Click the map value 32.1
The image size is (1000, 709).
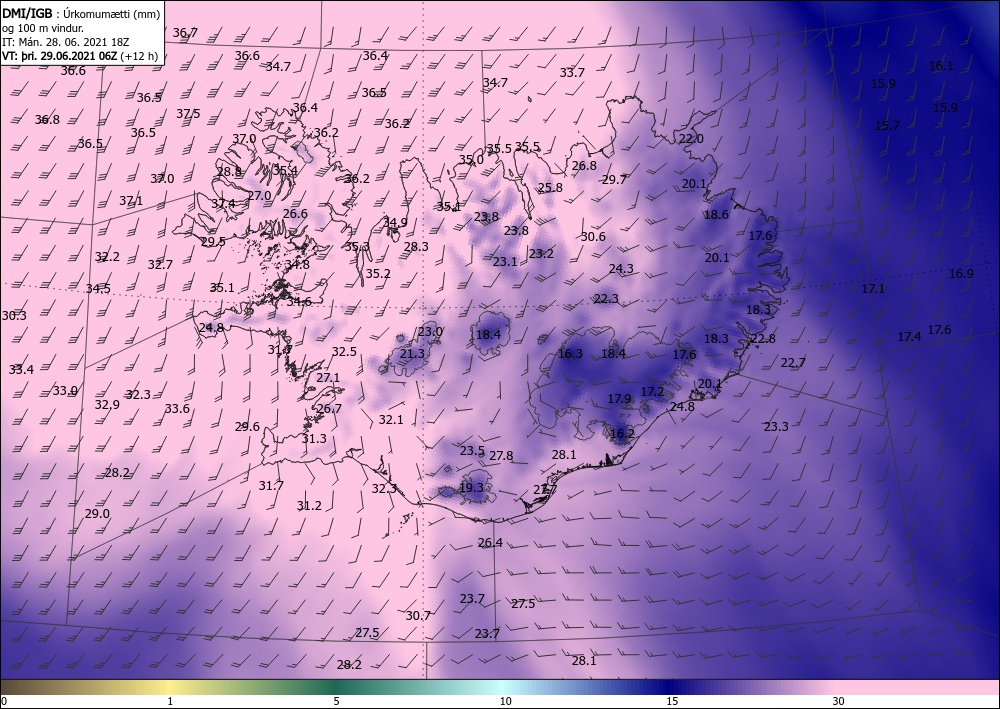391,420
